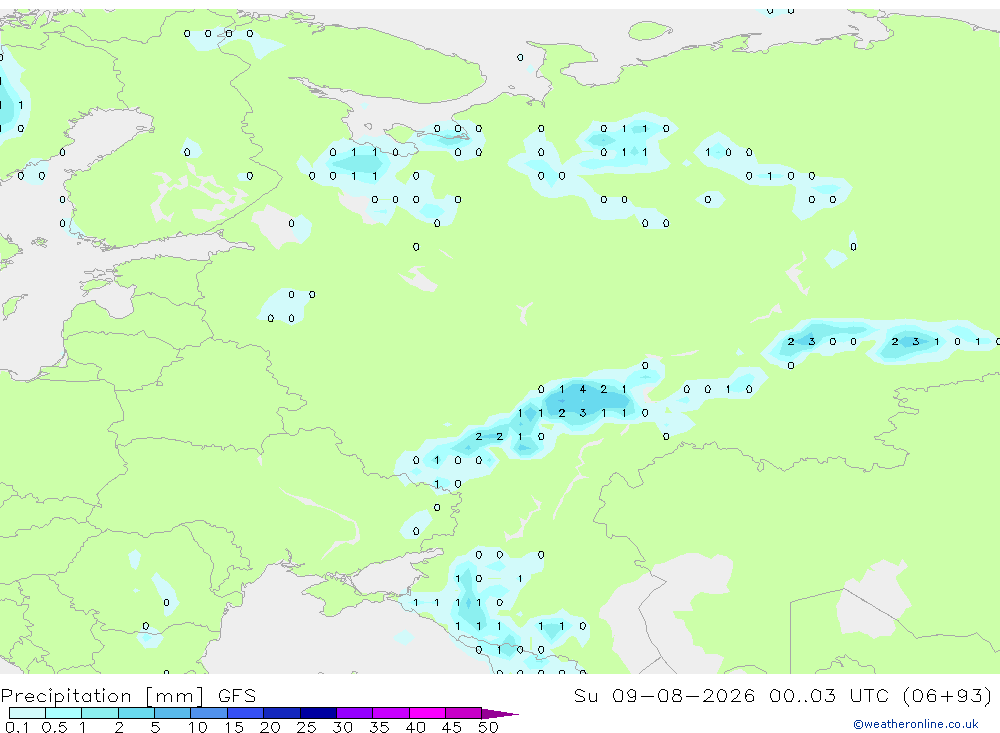The height and width of the screenshot is (733, 1000).
Task: Click the 30–35 mm violet legend swatch
Action: tap(354, 713)
